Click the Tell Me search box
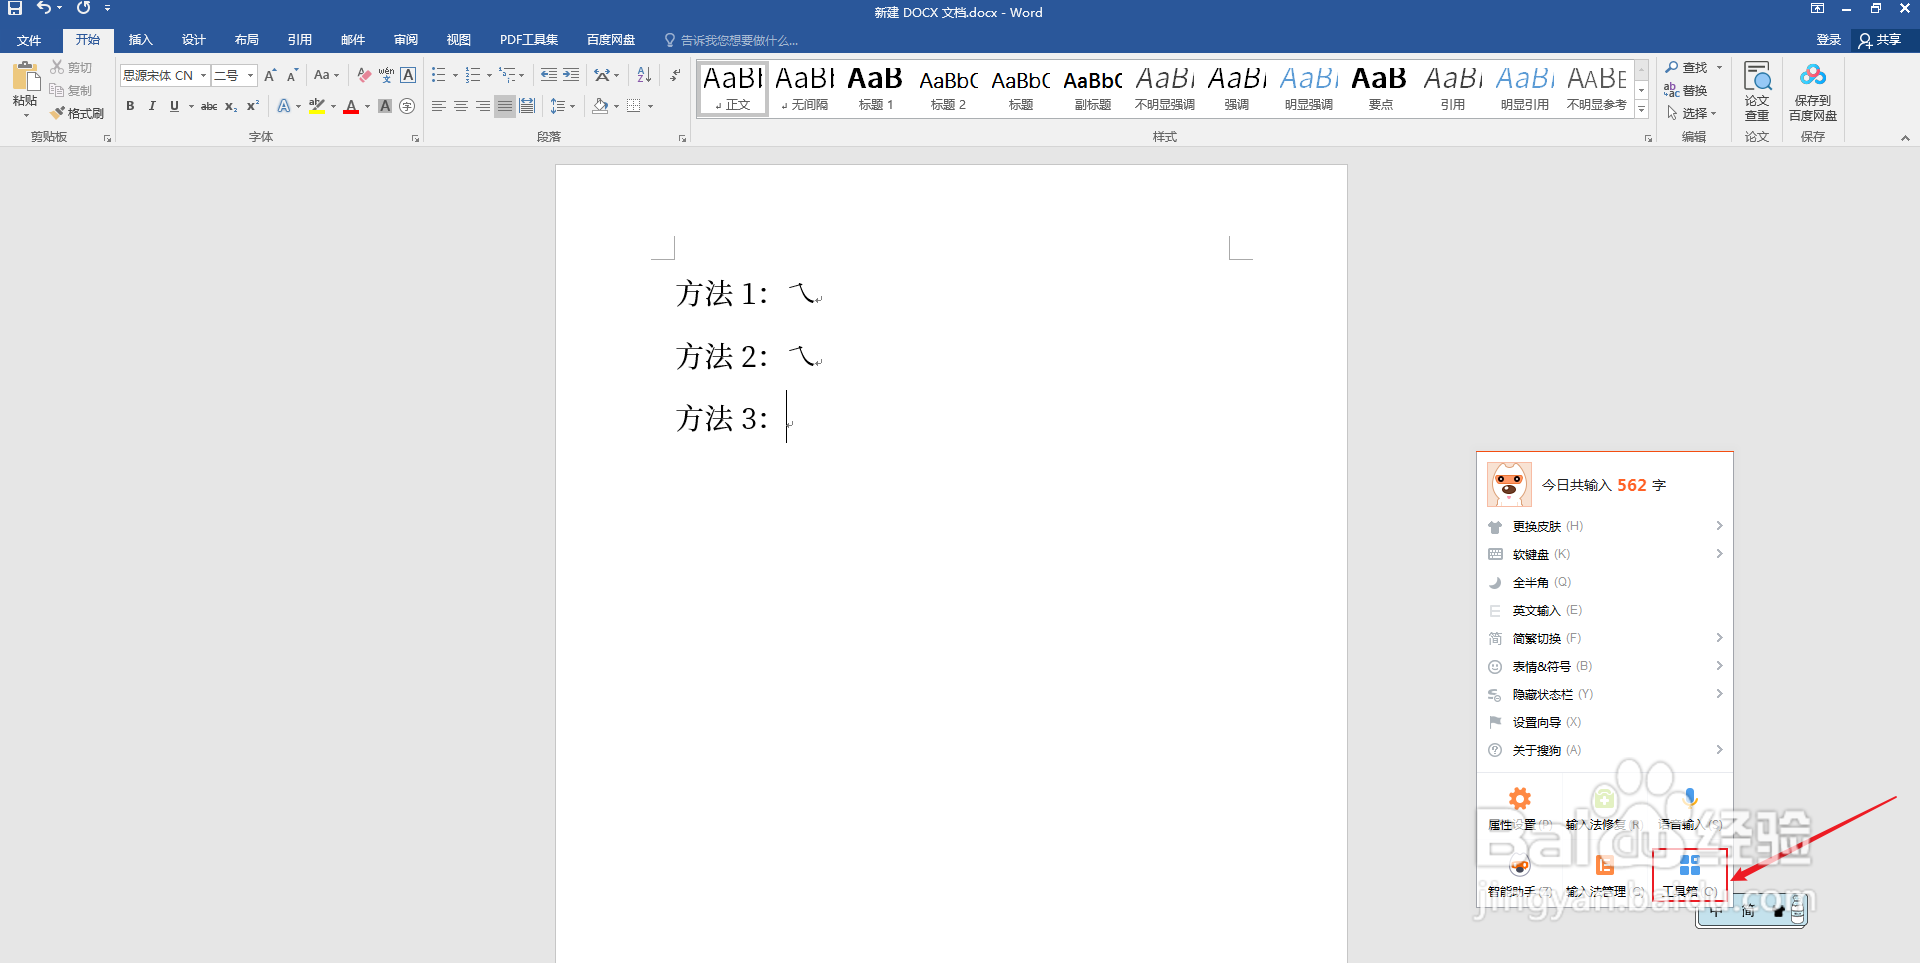This screenshot has height=963, width=1920. [x=732, y=40]
